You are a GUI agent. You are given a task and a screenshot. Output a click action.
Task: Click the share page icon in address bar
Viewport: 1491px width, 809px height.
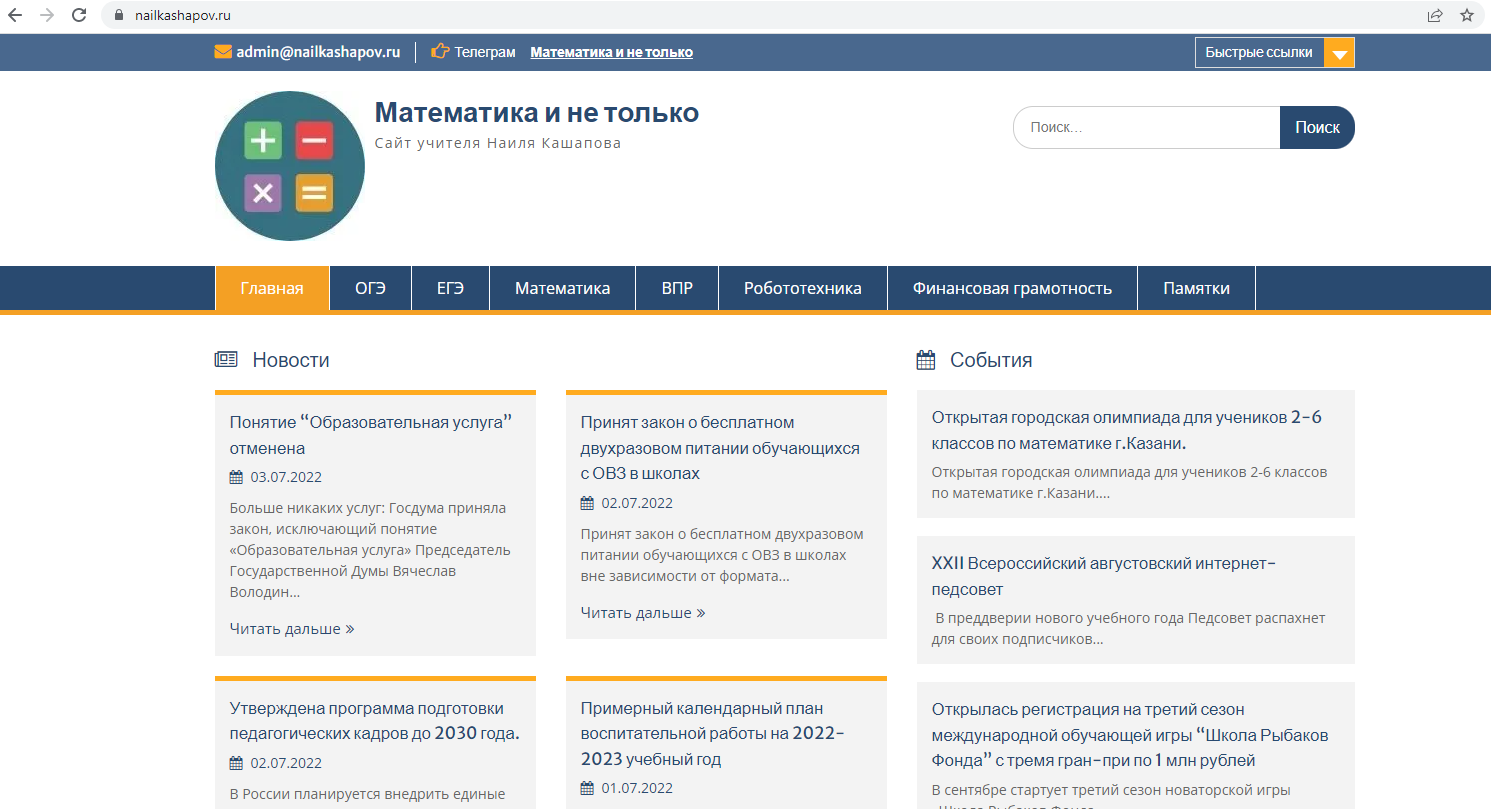tap(1435, 15)
